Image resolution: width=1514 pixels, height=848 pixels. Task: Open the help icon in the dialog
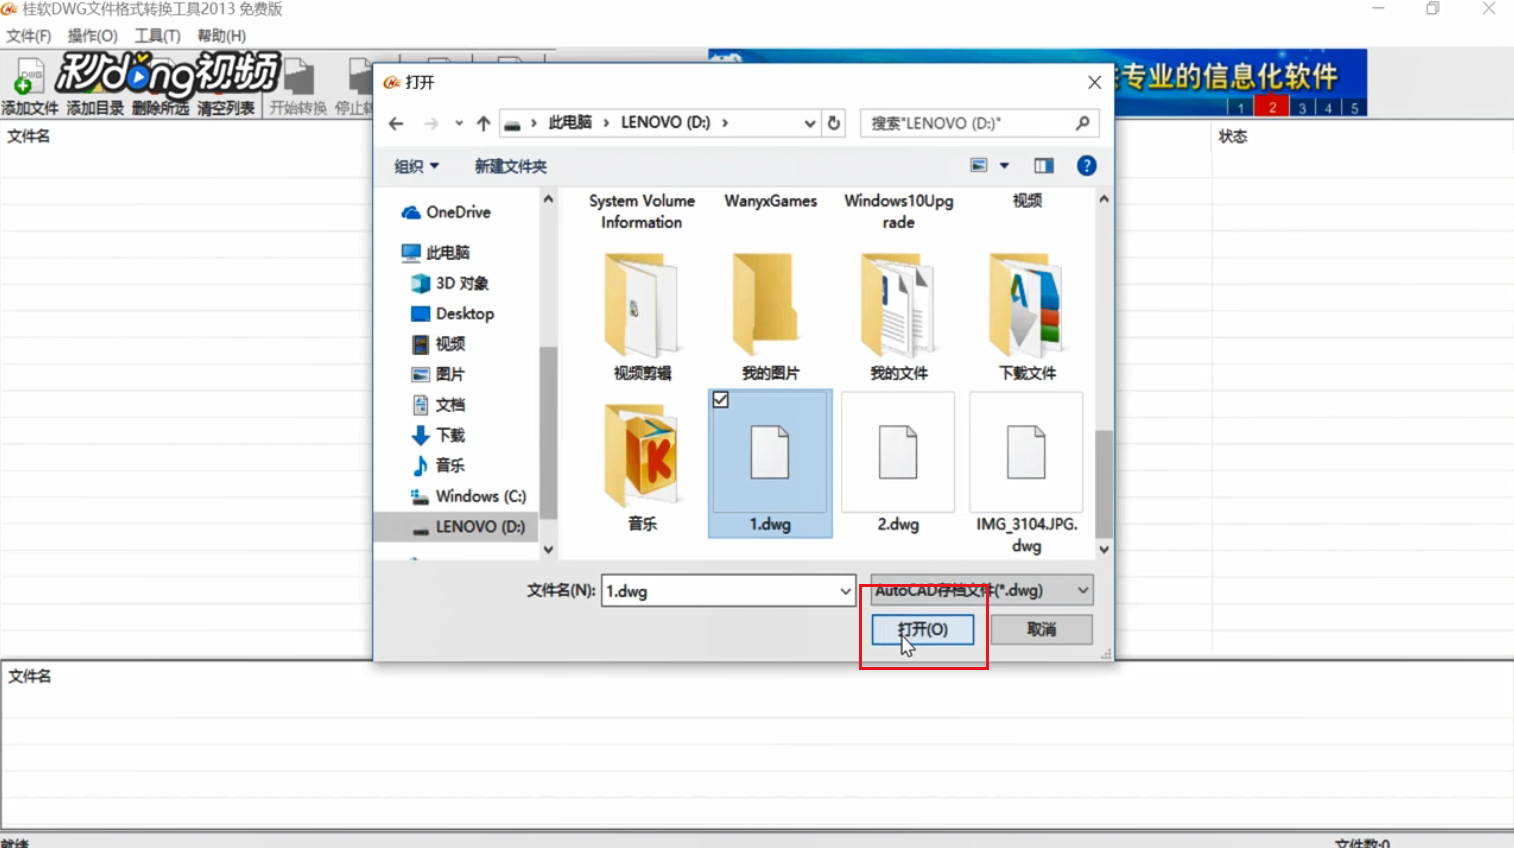[x=1086, y=166]
